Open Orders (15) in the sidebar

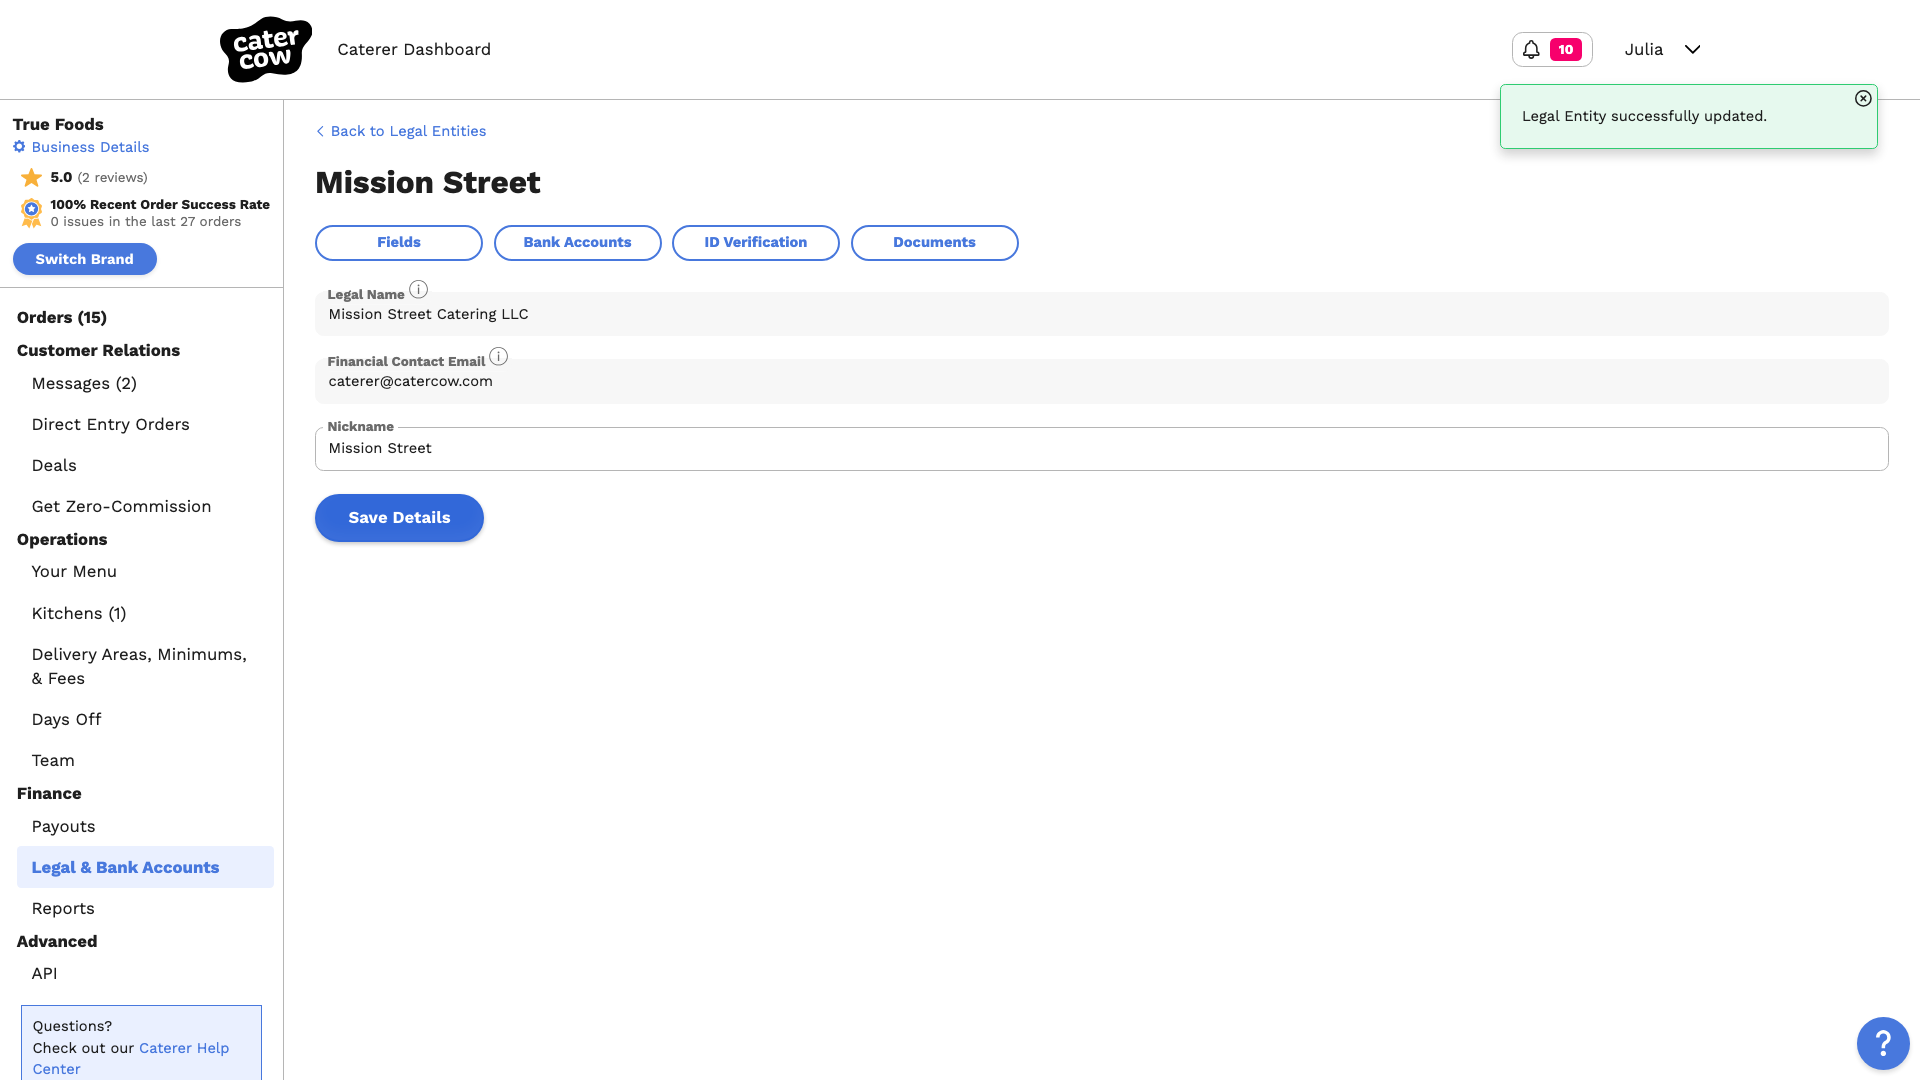coord(62,318)
